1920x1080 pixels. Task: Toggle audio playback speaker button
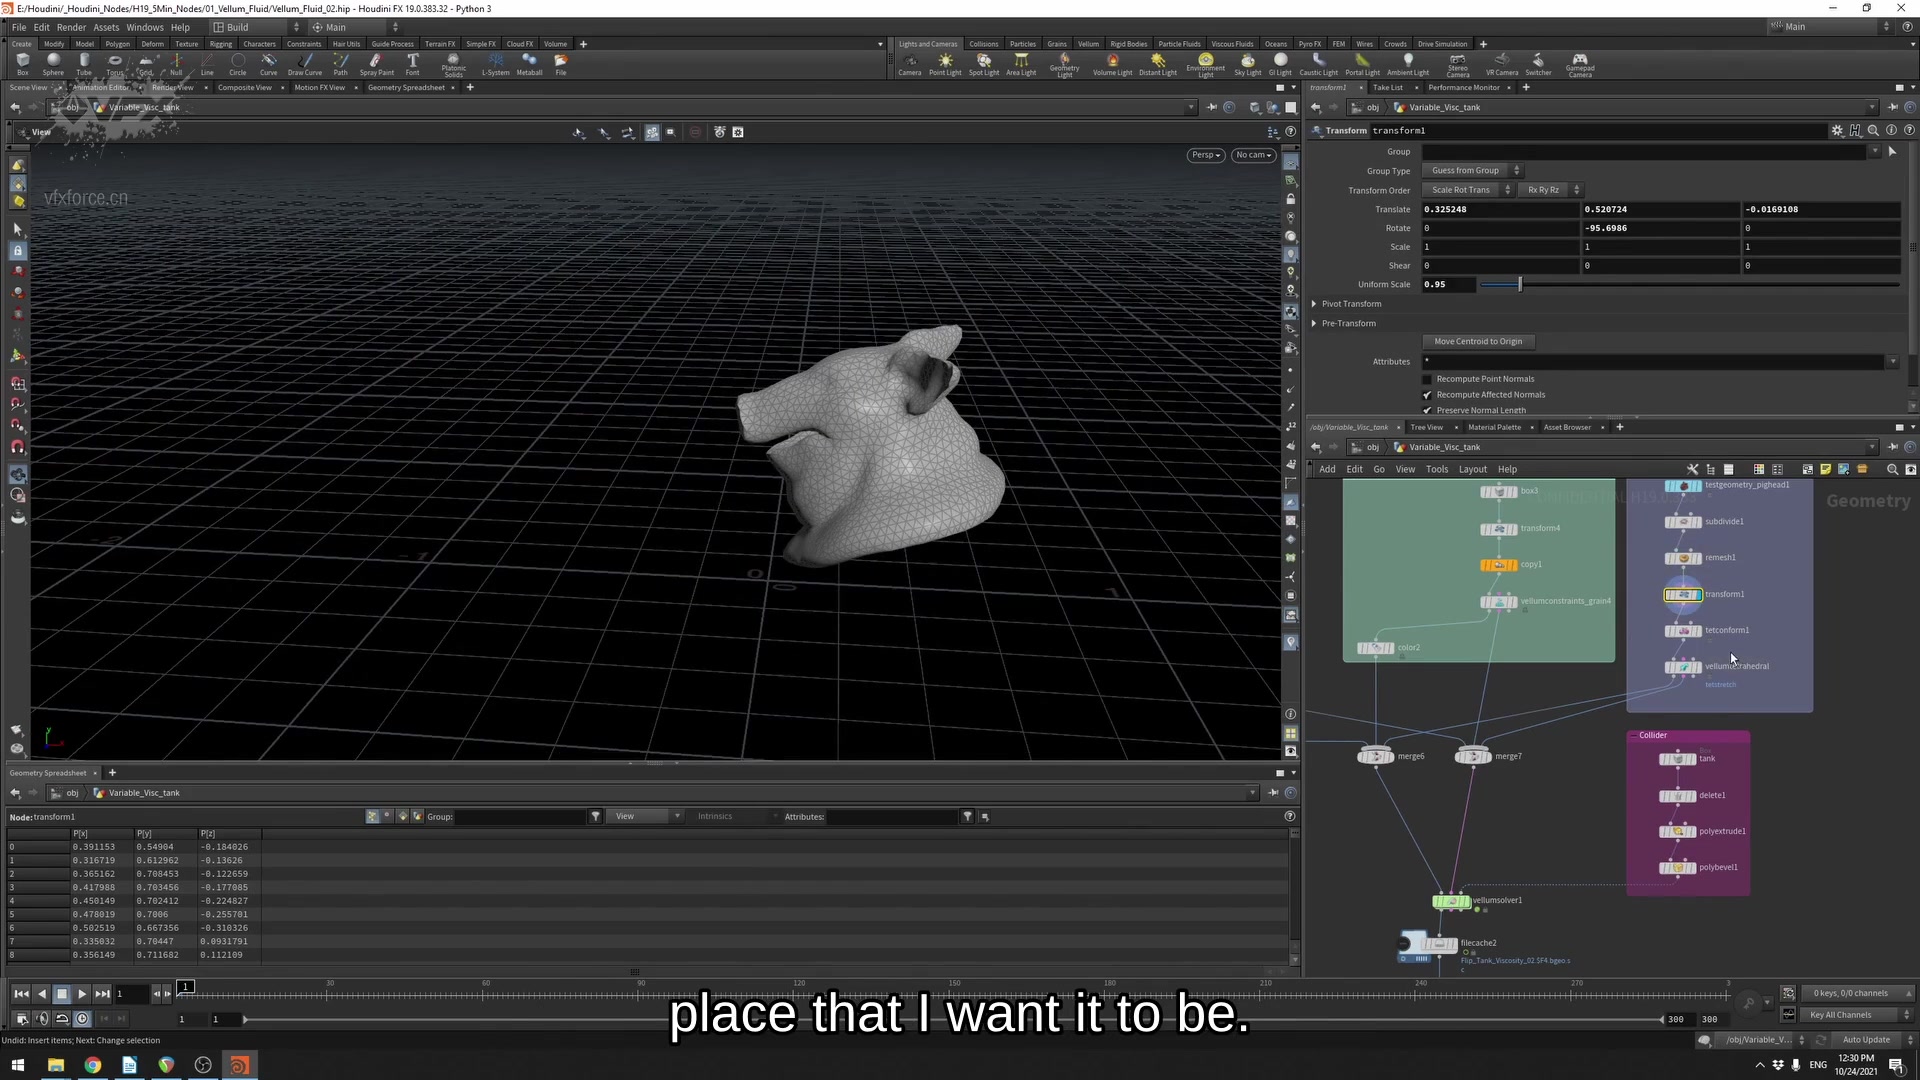coord(42,1019)
